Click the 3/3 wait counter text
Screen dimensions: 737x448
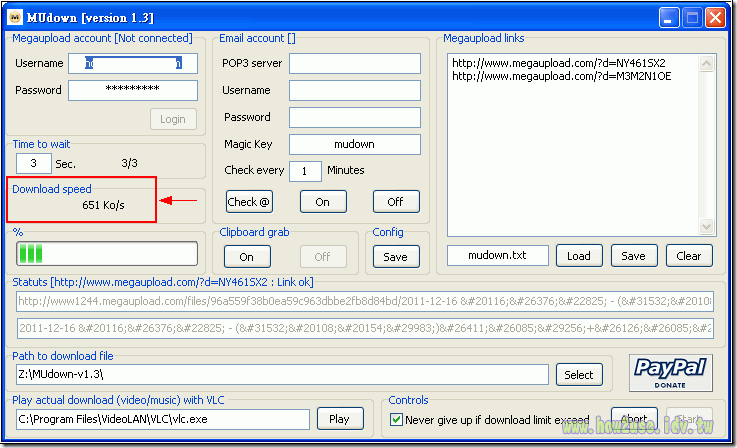pos(129,163)
